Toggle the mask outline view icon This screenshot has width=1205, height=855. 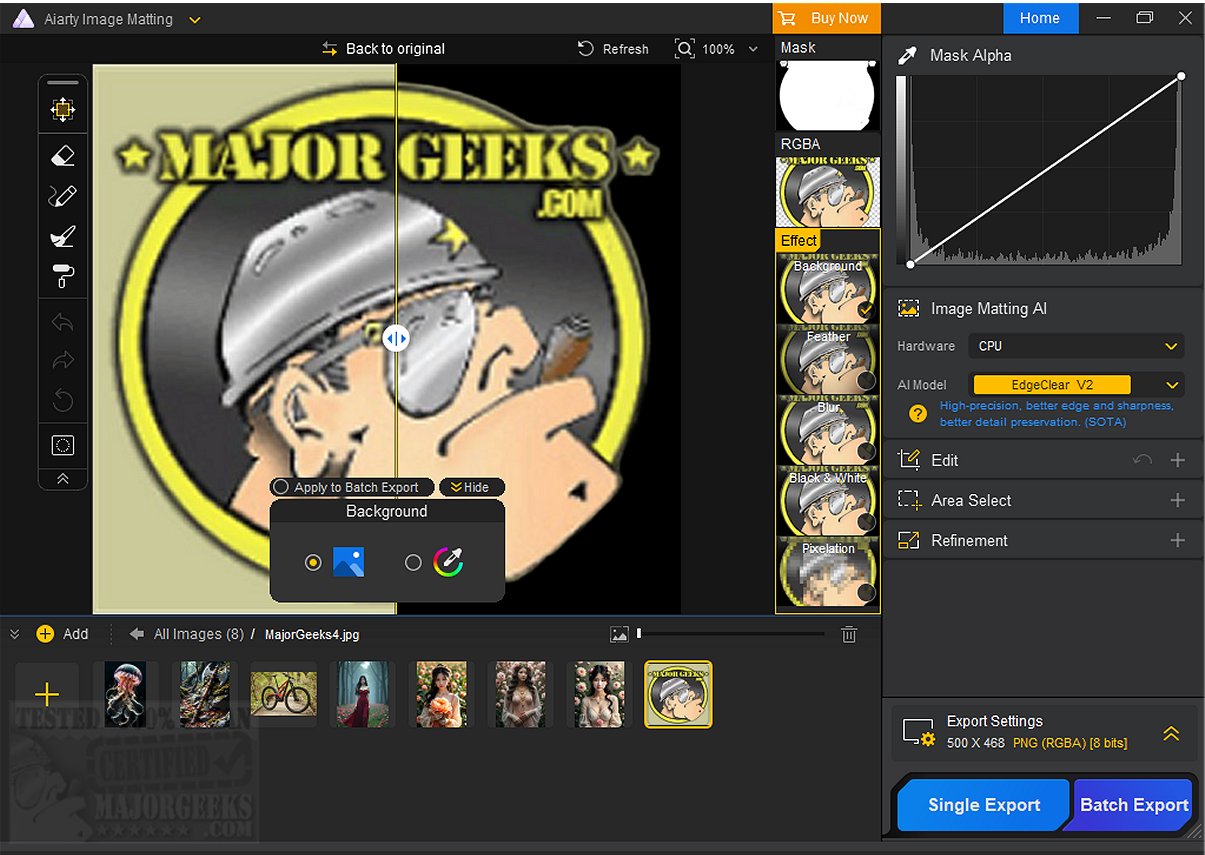(x=63, y=446)
